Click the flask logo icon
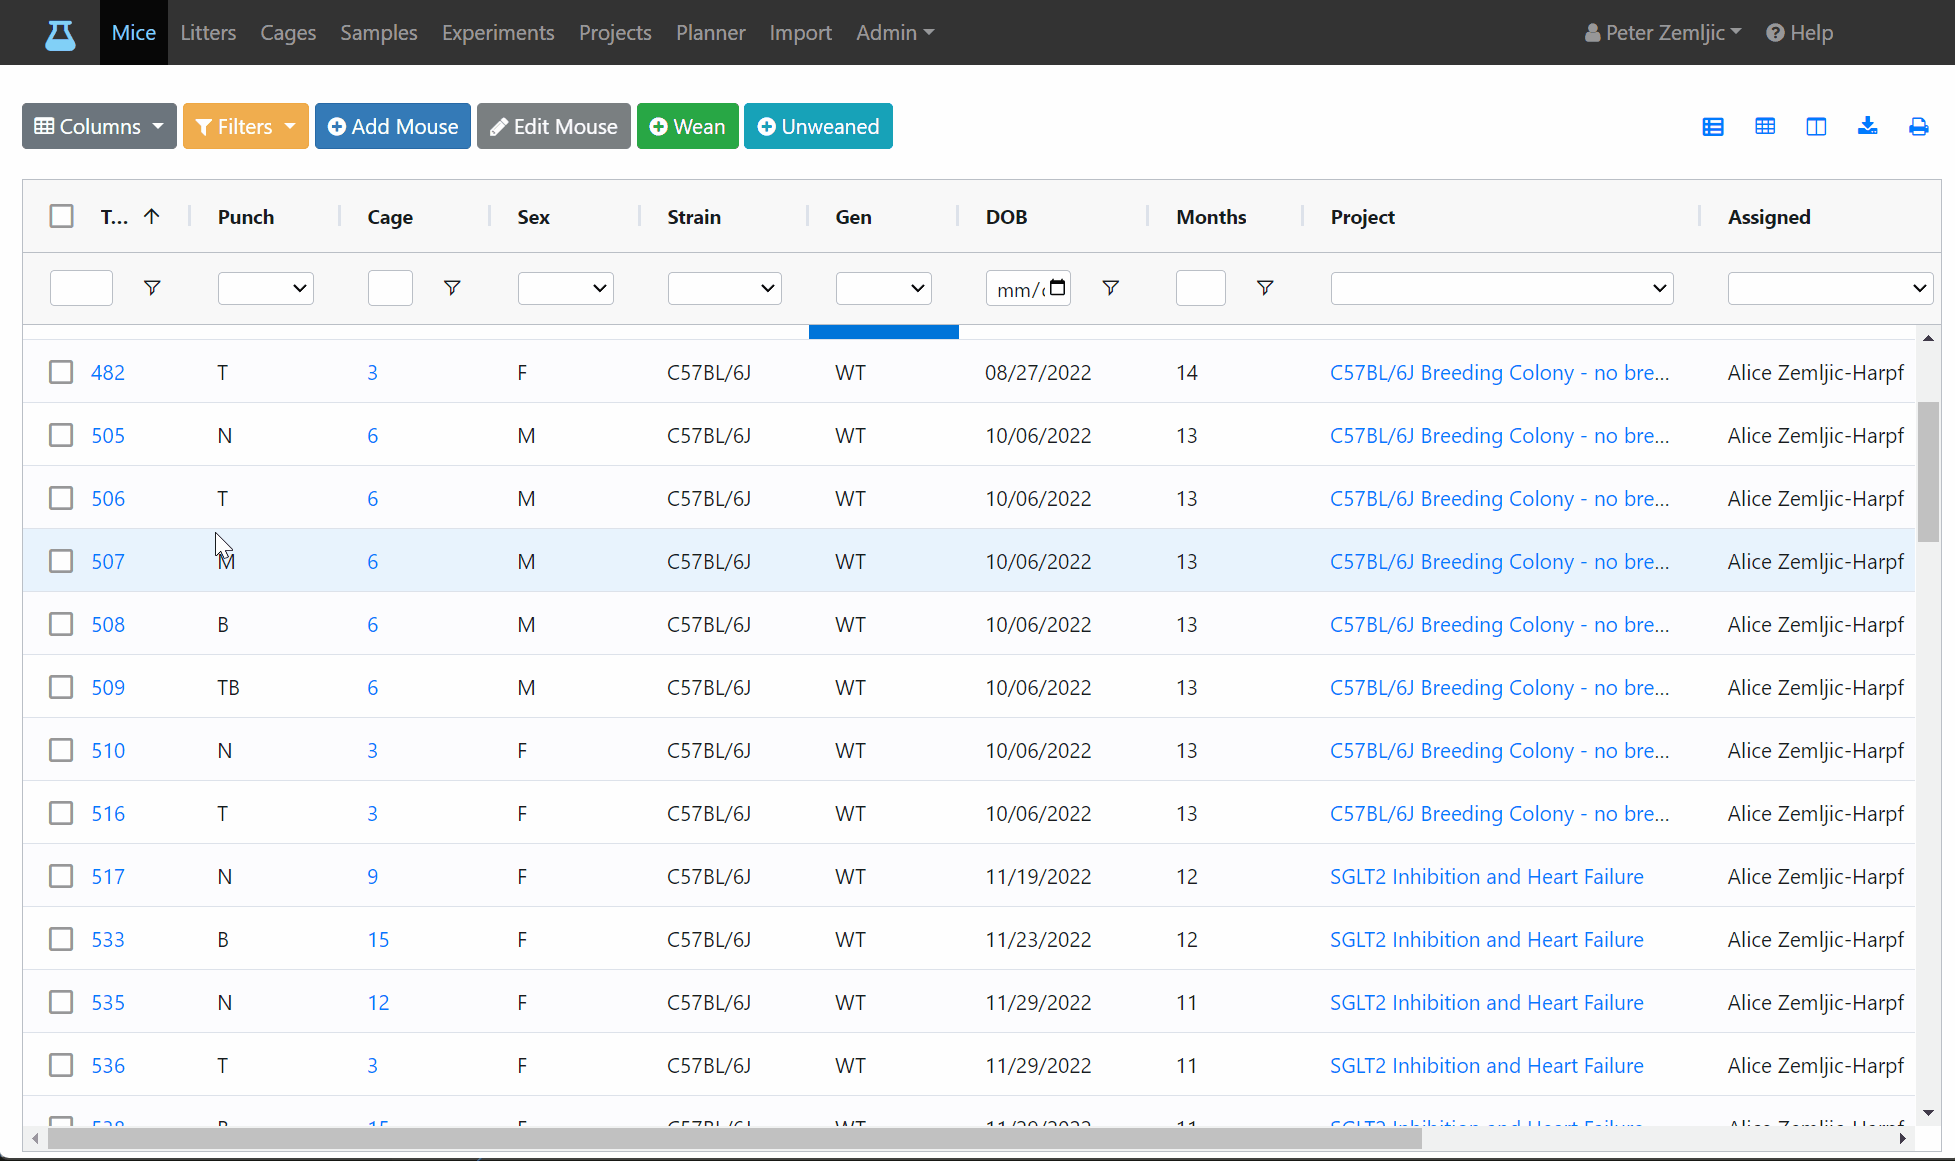The image size is (1955, 1161). point(60,34)
